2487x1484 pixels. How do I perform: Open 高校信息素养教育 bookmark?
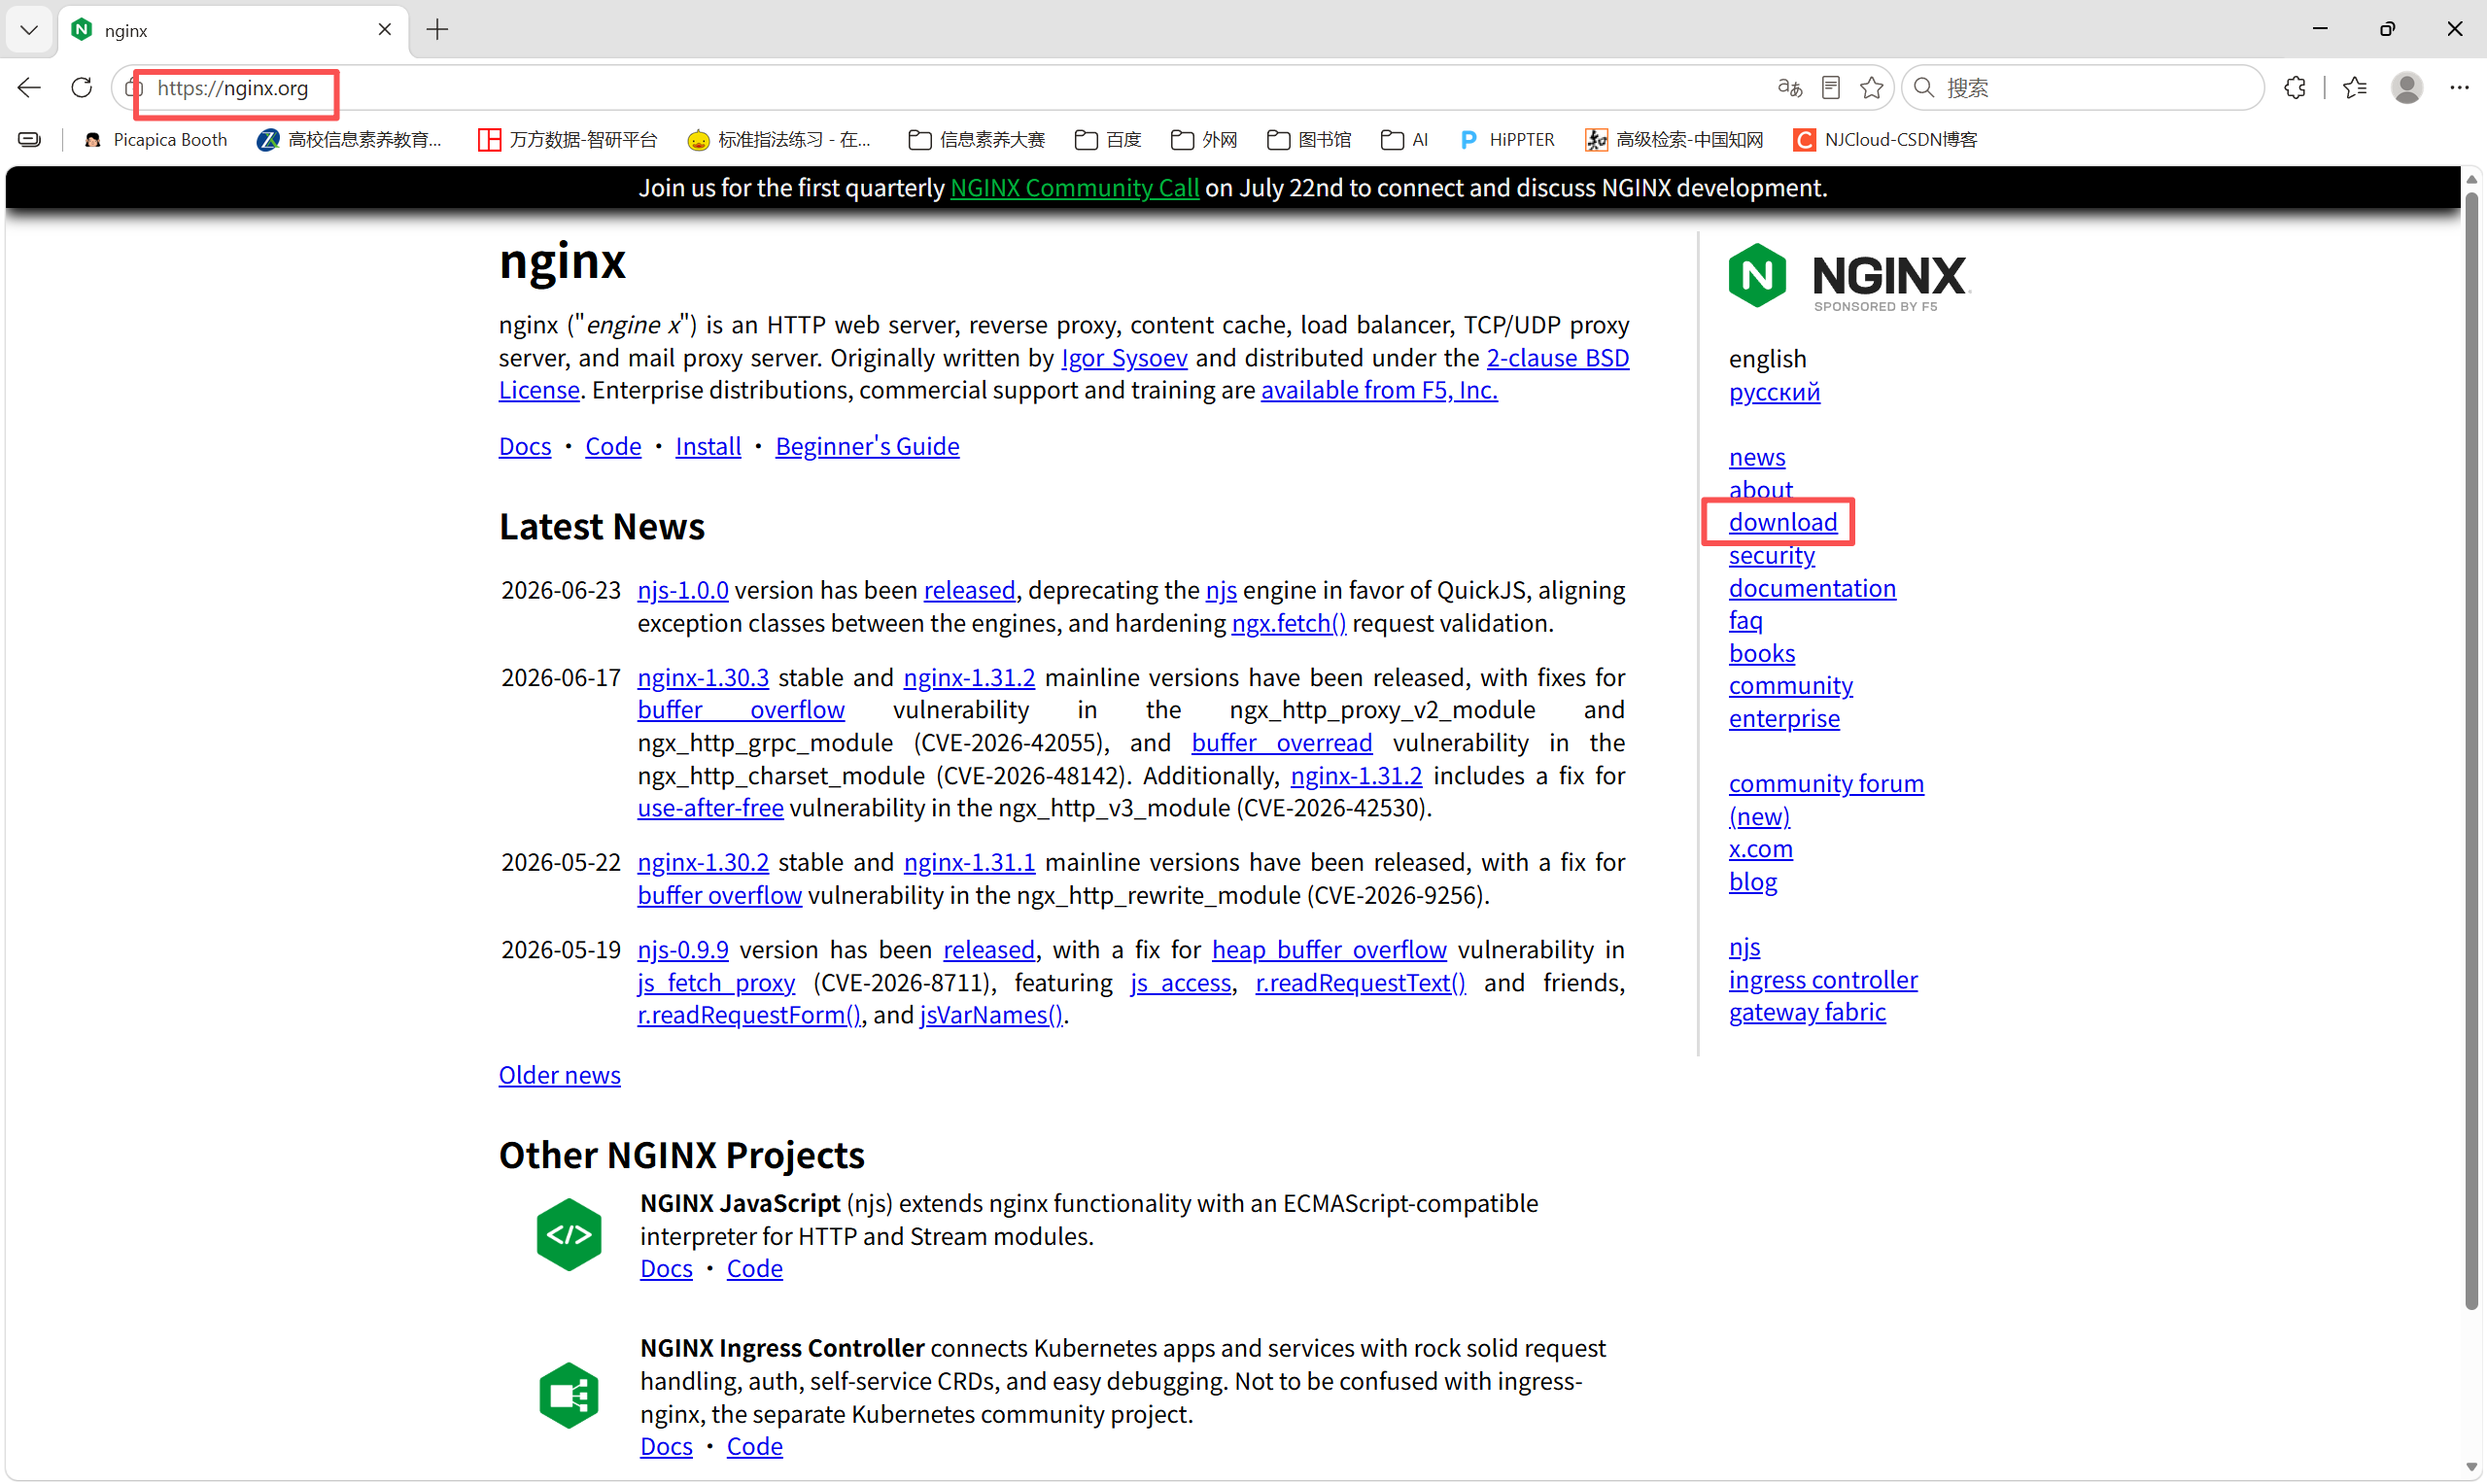pyautogui.click(x=350, y=140)
